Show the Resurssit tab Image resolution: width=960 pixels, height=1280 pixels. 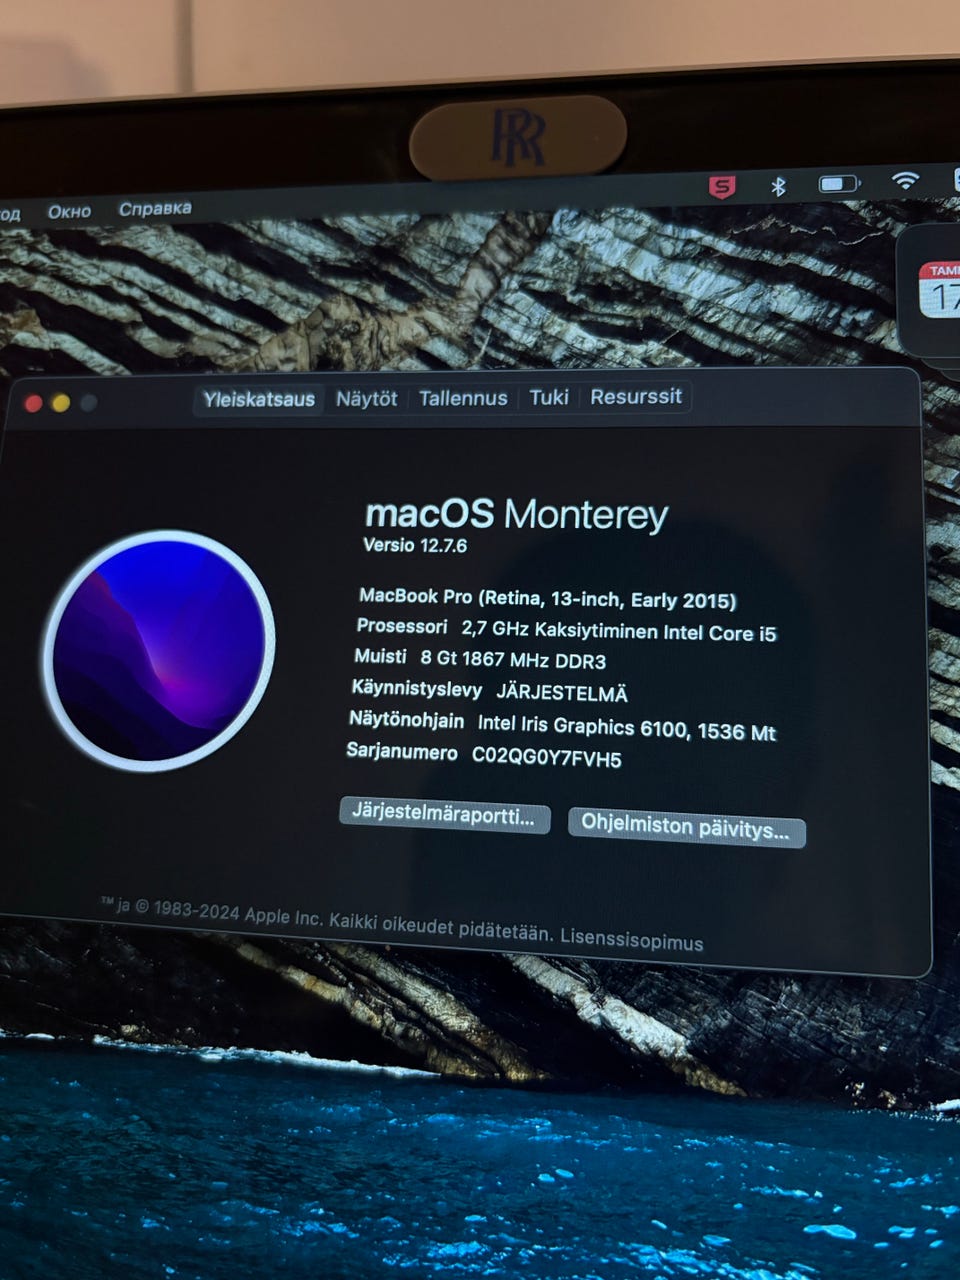[x=636, y=396]
